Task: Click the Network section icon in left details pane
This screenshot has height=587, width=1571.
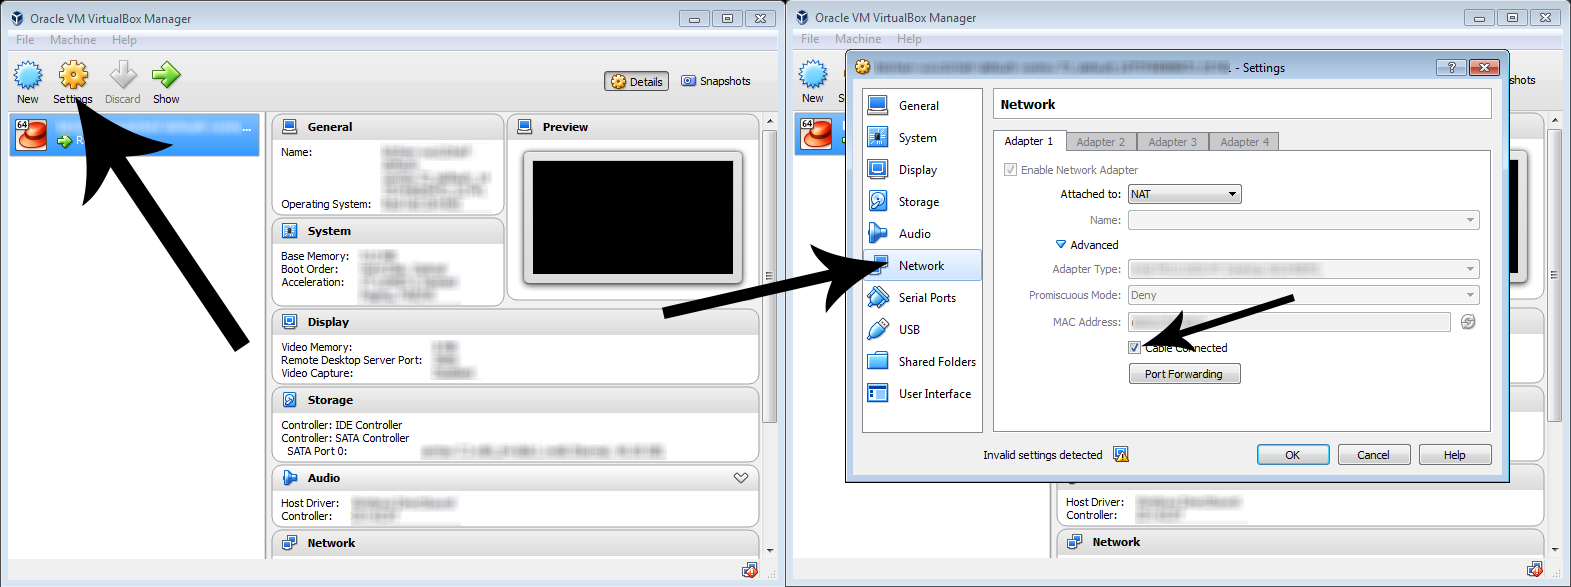Action: click(290, 543)
